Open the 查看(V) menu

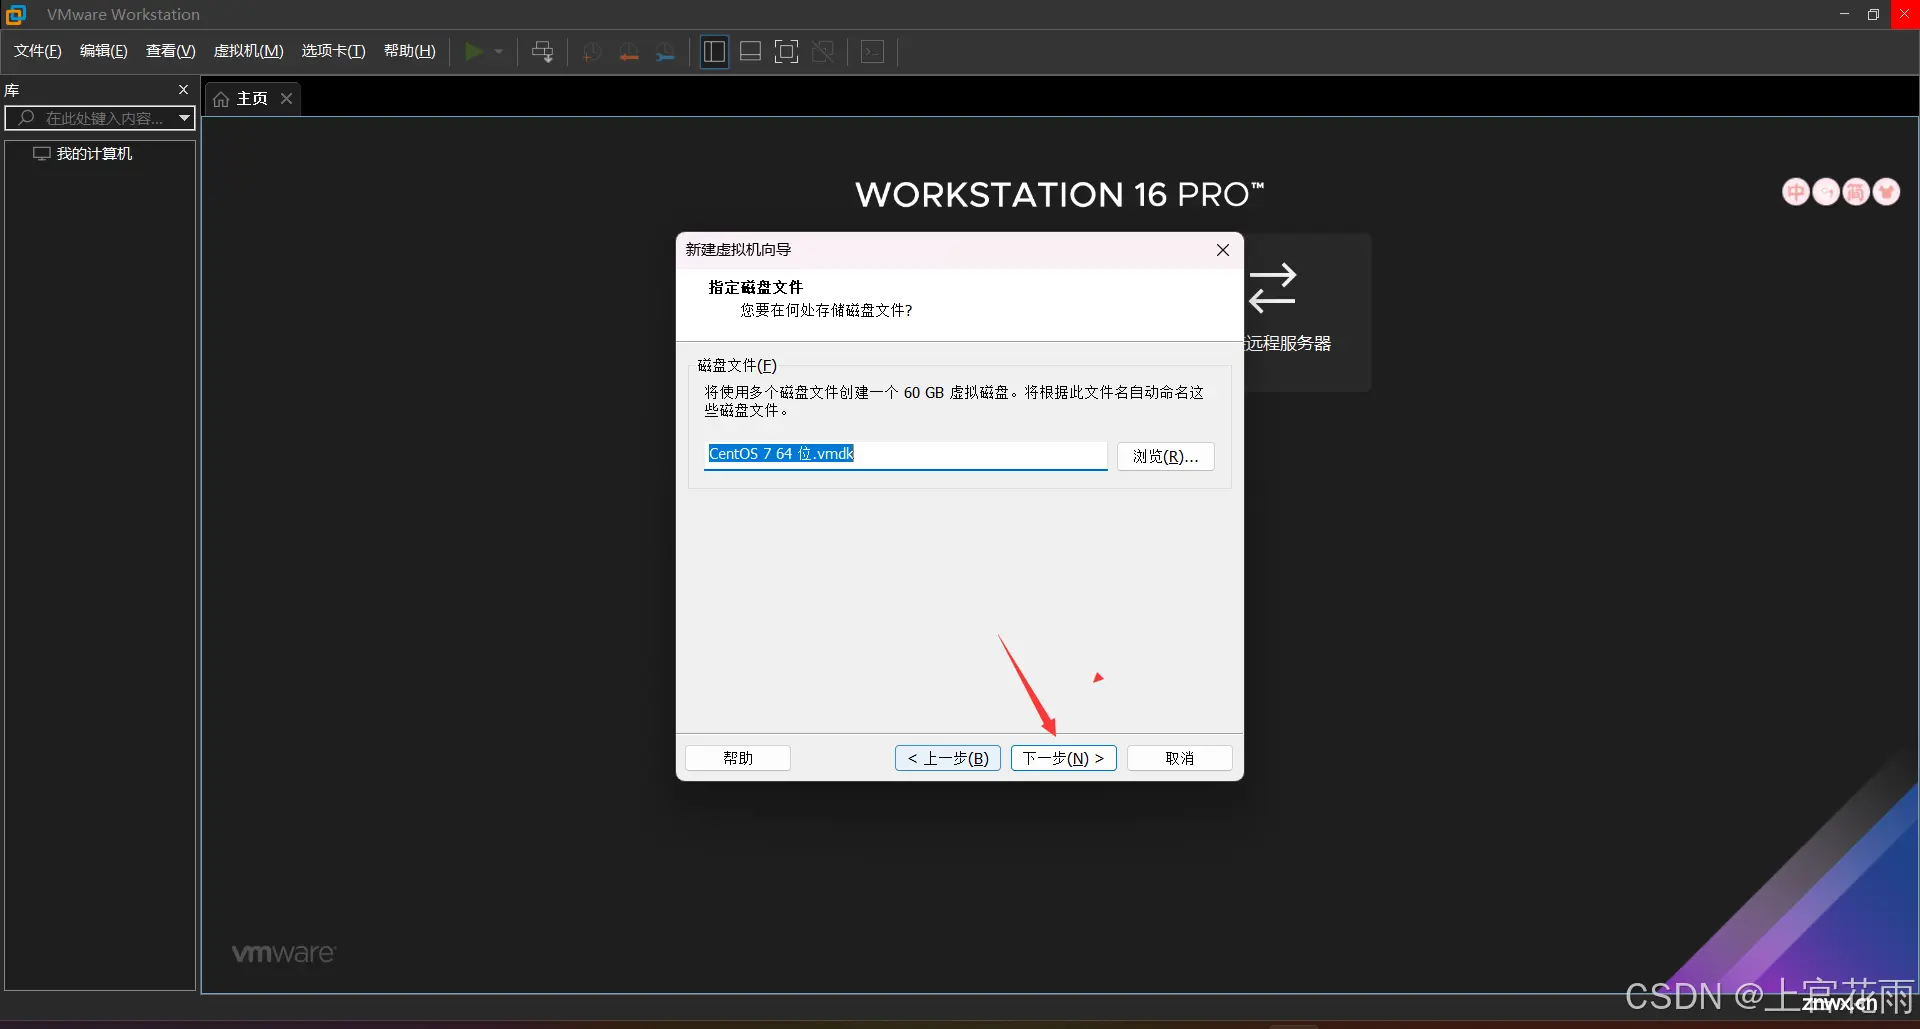tap(171, 51)
